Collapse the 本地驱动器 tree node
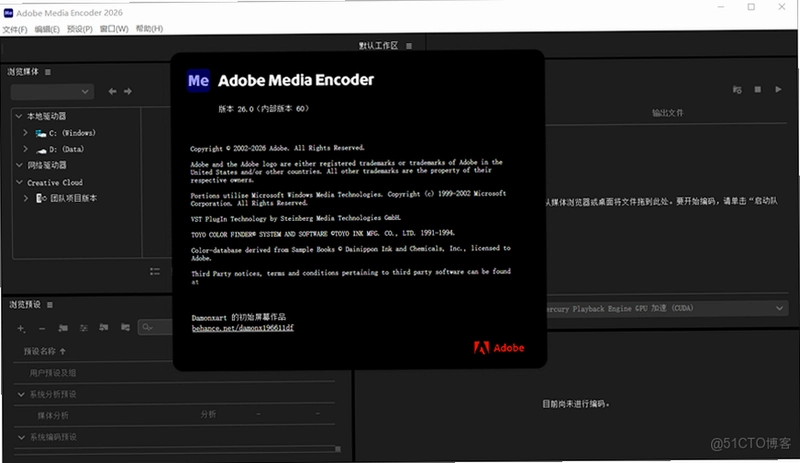800x463 pixels. 19,116
